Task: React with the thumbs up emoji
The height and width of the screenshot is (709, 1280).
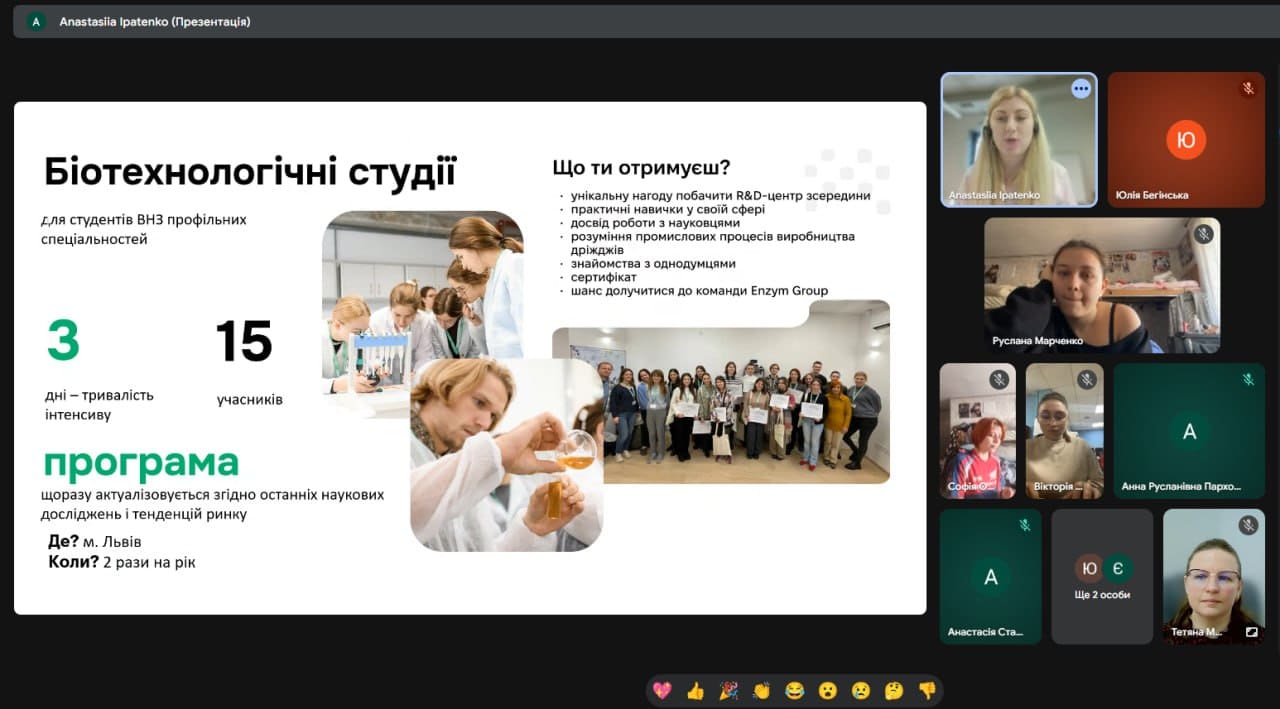Action: pyautogui.click(x=695, y=690)
